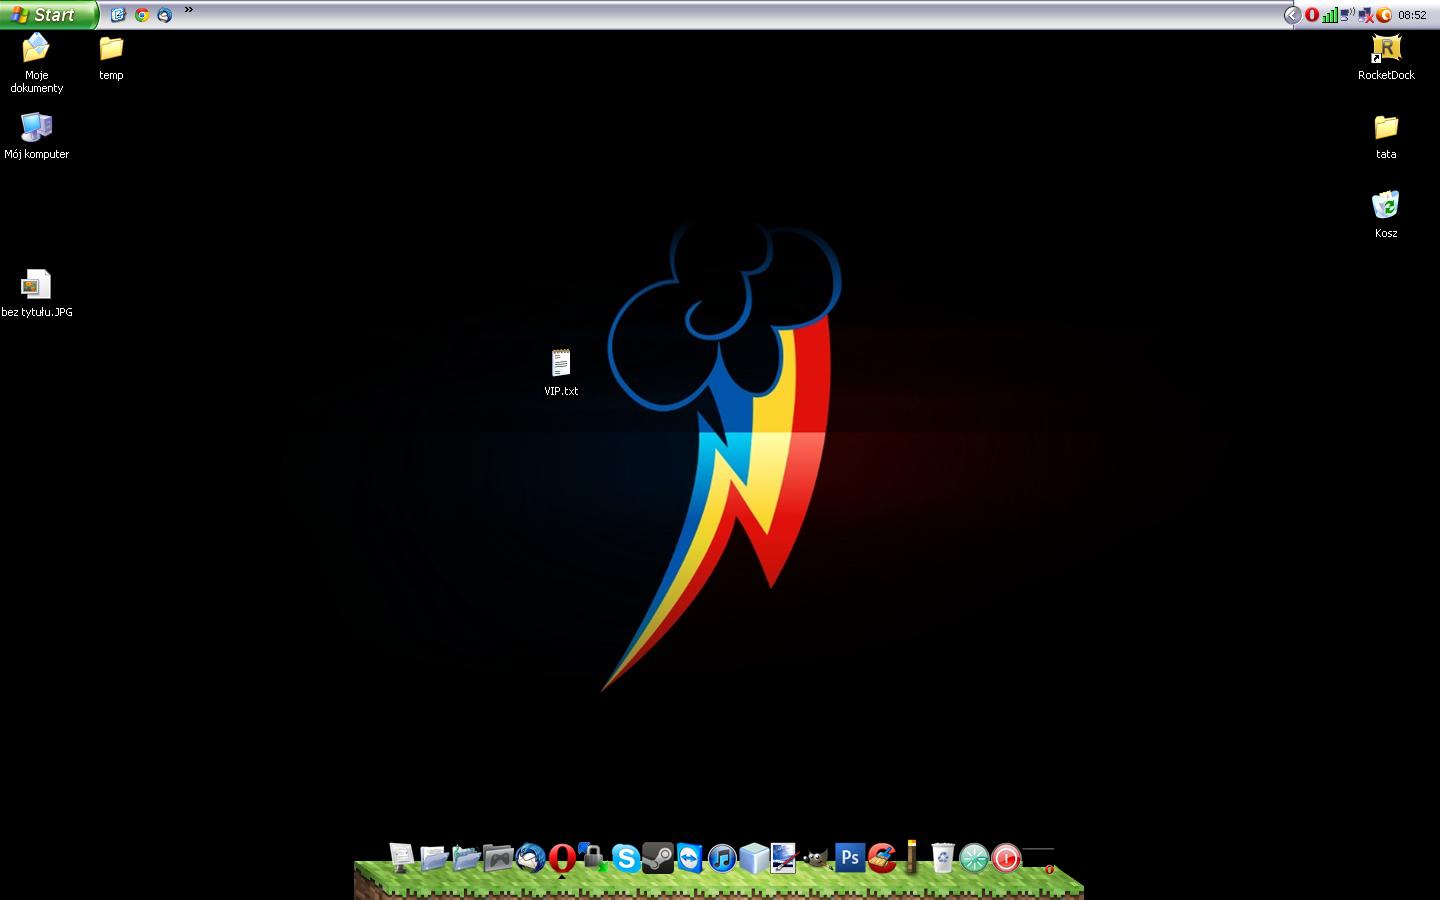Open GIMP from the dock
The image size is (1440, 900).
tap(816, 858)
